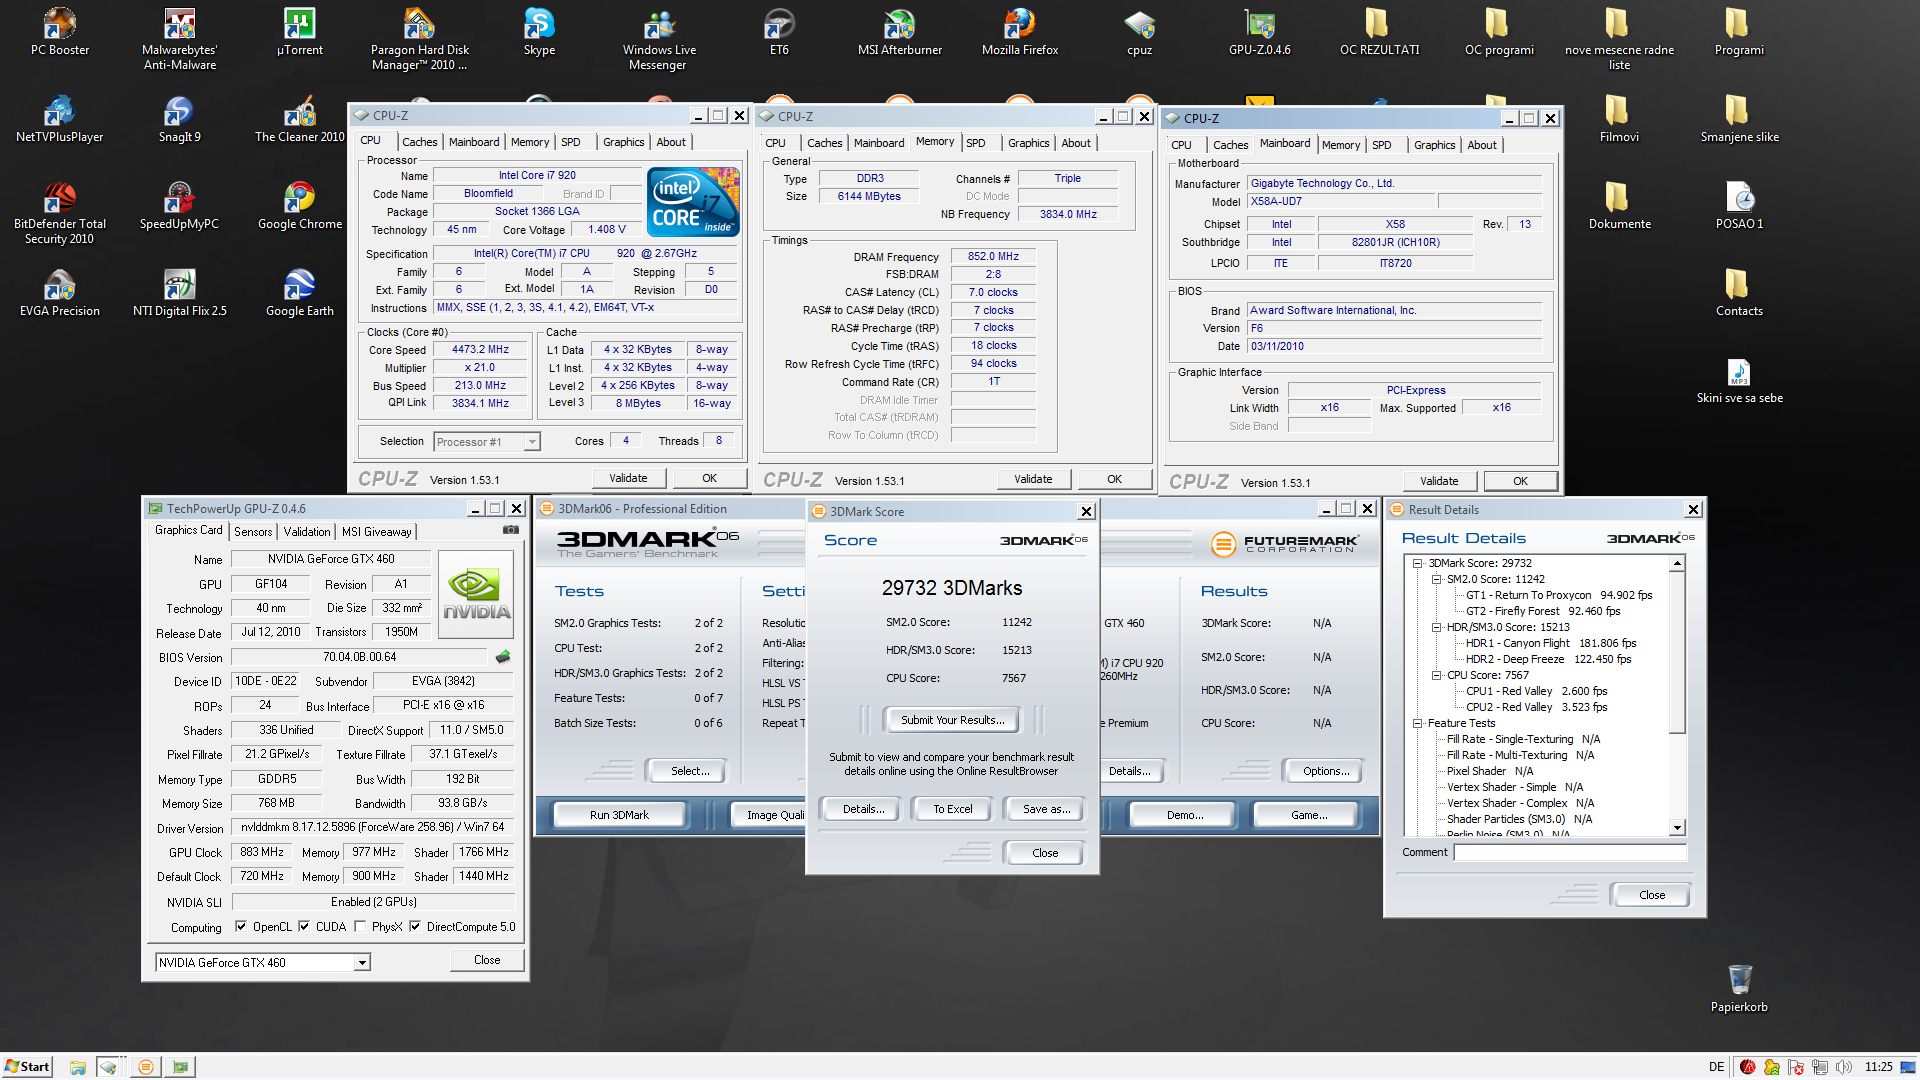Click the Run 3DMark button
The height and width of the screenshot is (1080, 1920).
[619, 815]
